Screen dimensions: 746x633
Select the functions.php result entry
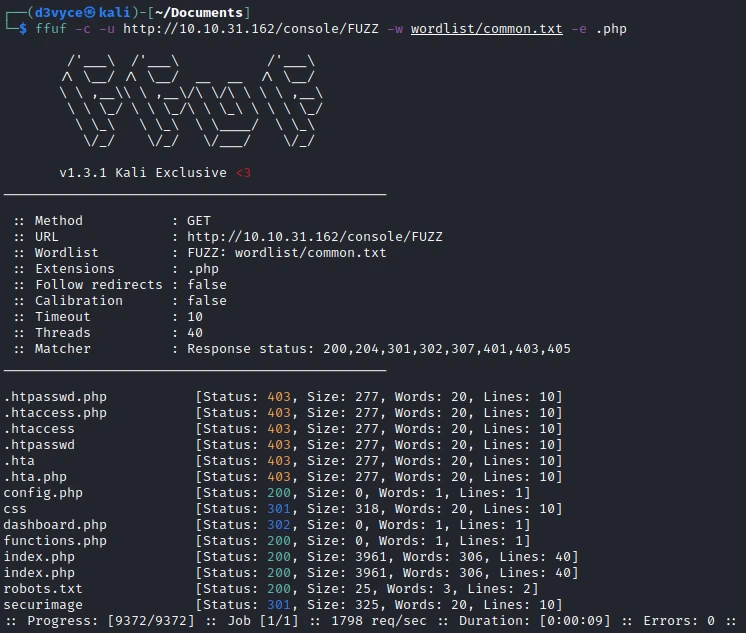coord(55,541)
